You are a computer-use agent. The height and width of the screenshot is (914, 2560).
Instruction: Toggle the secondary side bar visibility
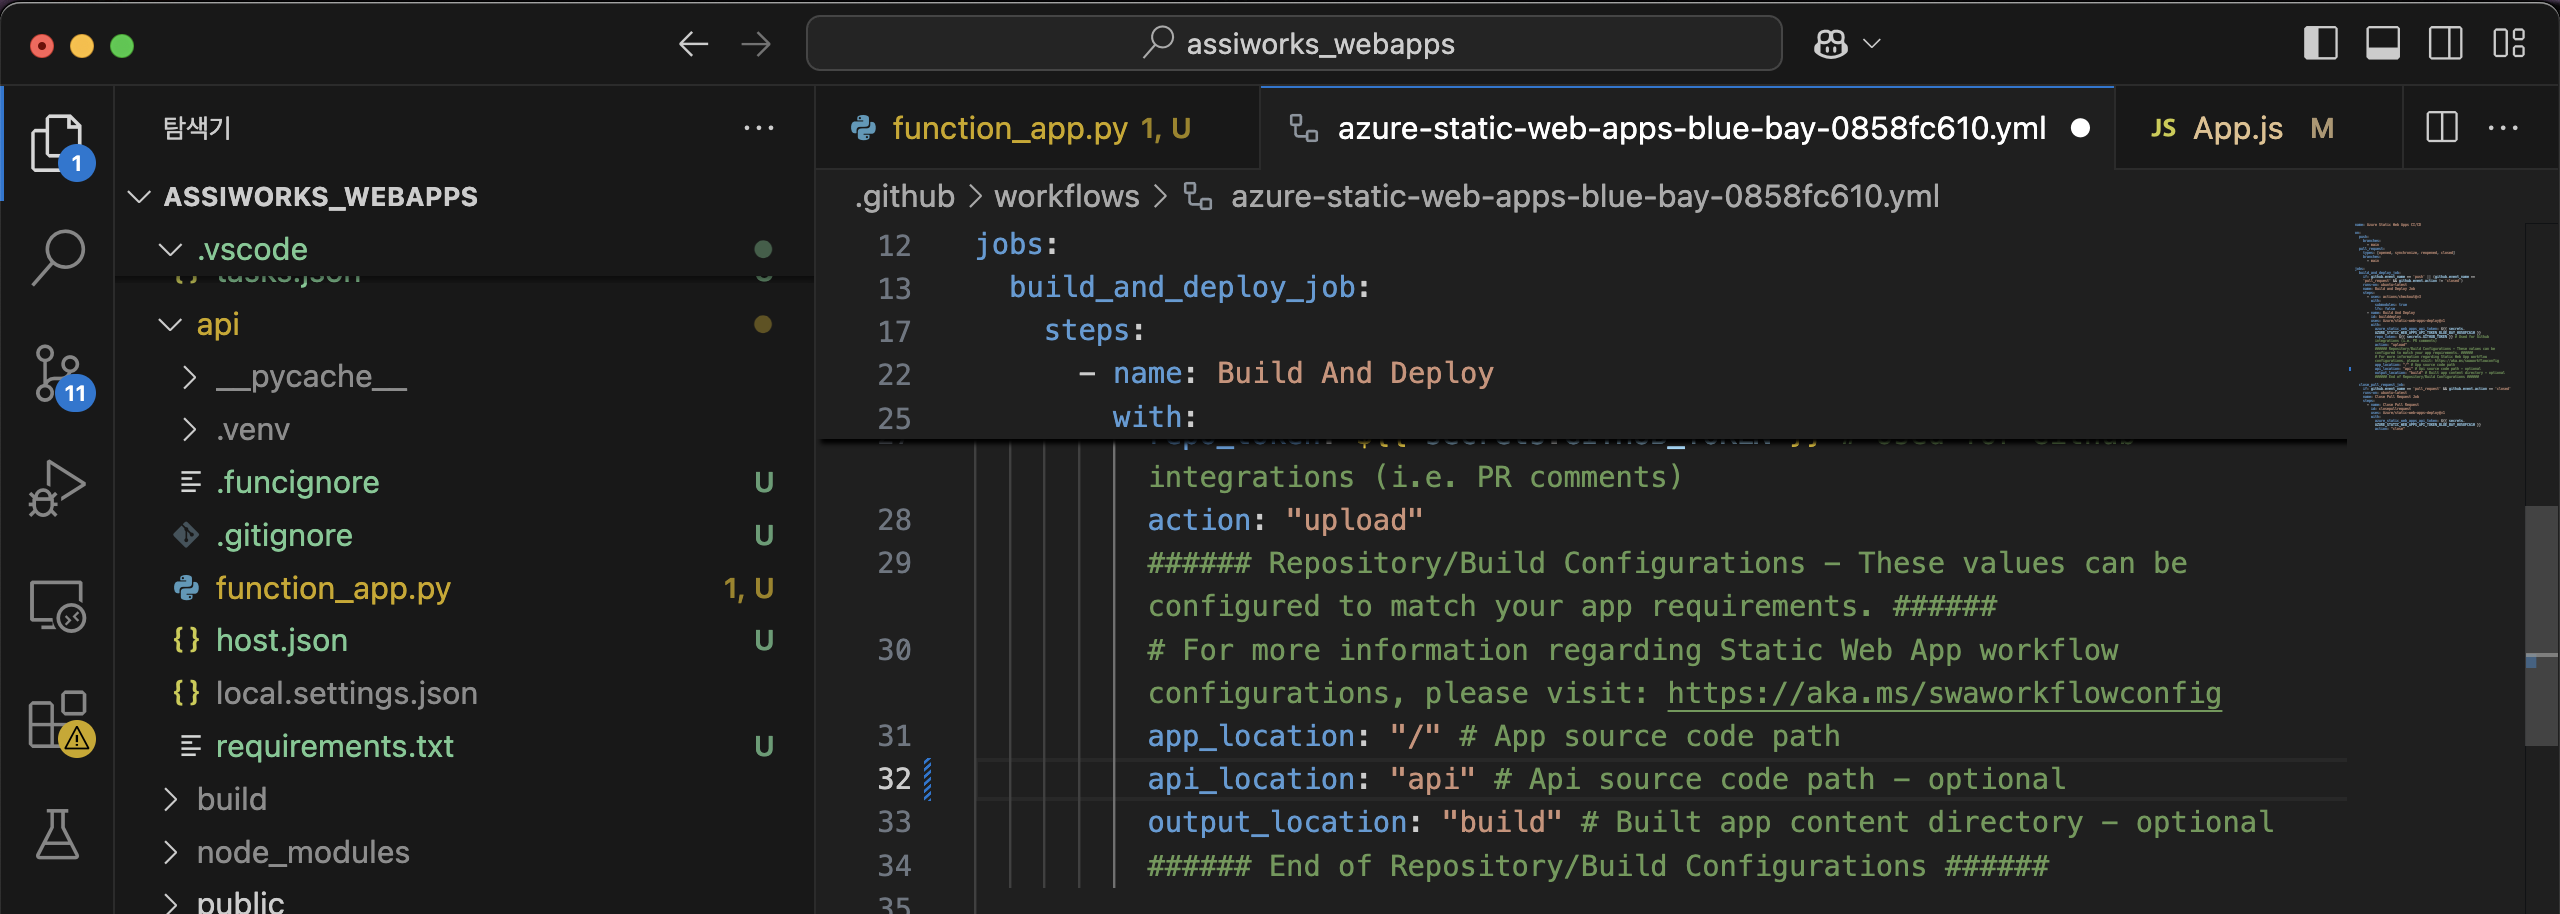(x=2445, y=44)
